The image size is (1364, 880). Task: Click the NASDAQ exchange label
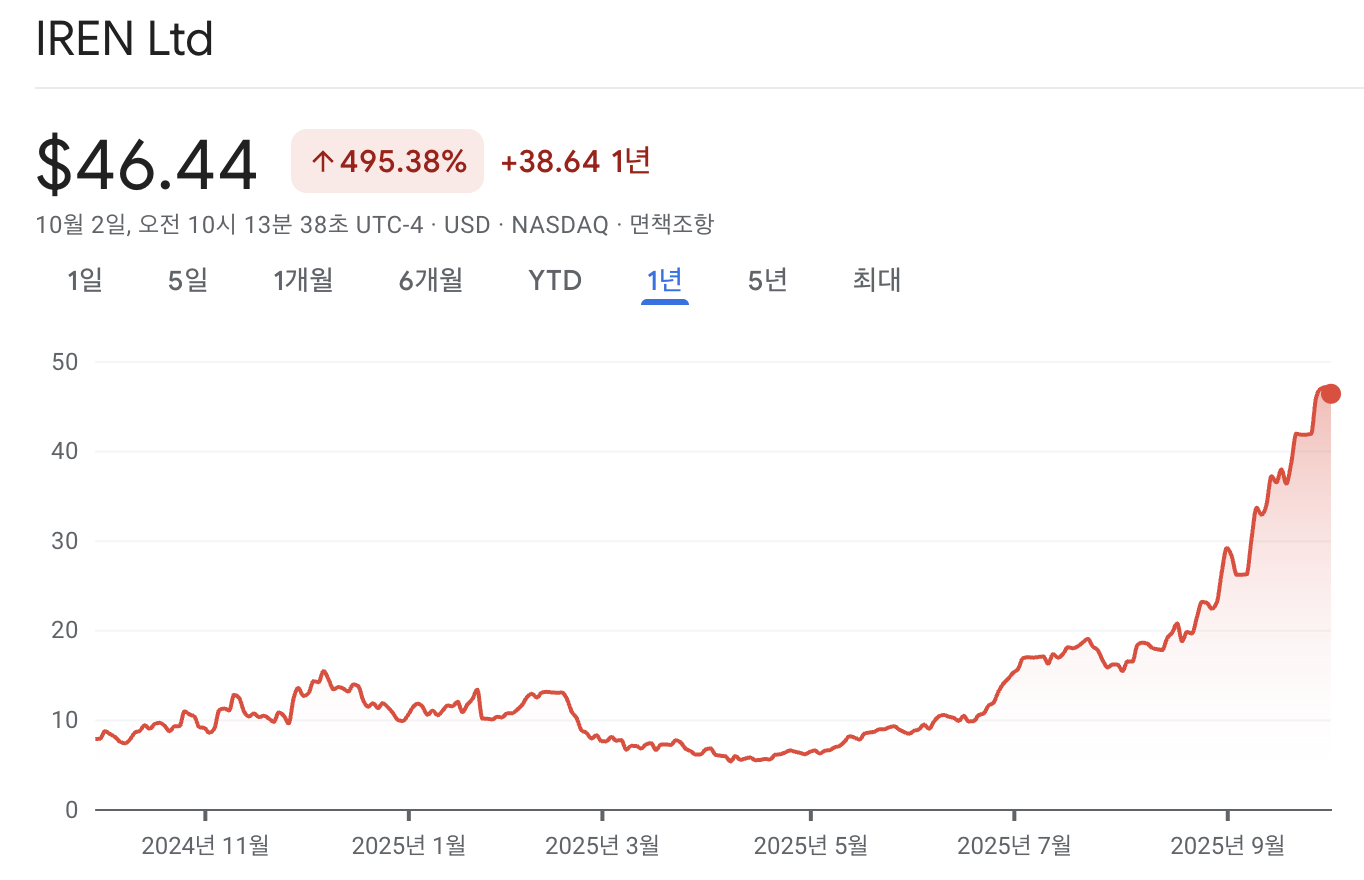(x=560, y=225)
